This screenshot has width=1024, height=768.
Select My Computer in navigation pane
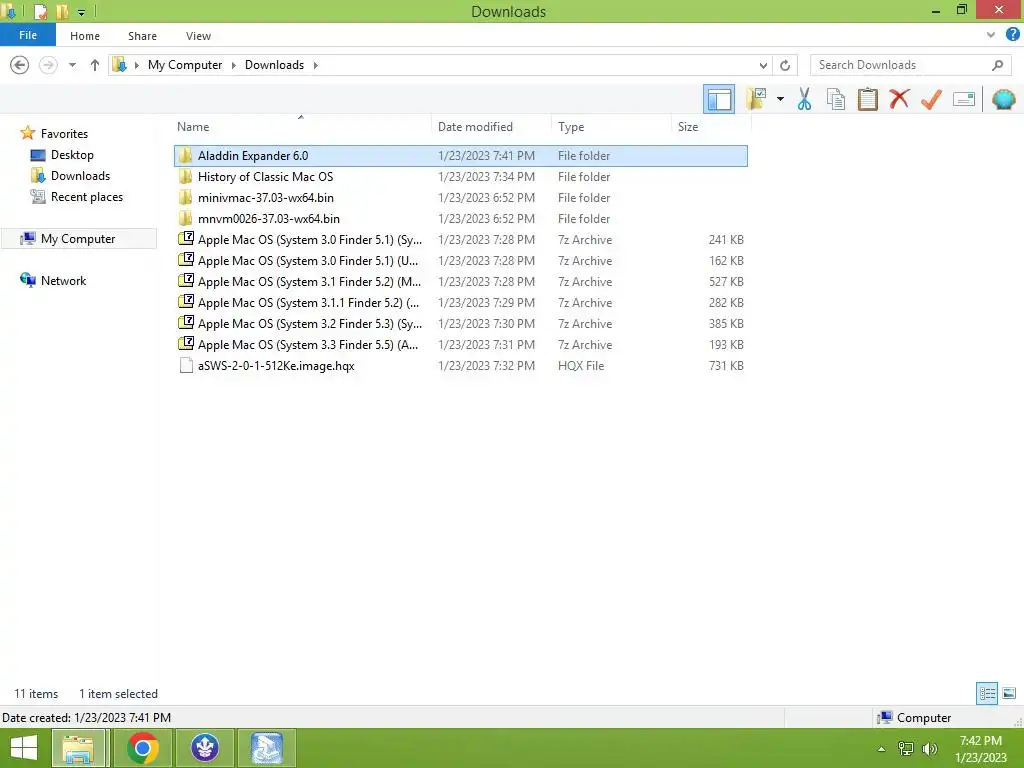[78, 238]
